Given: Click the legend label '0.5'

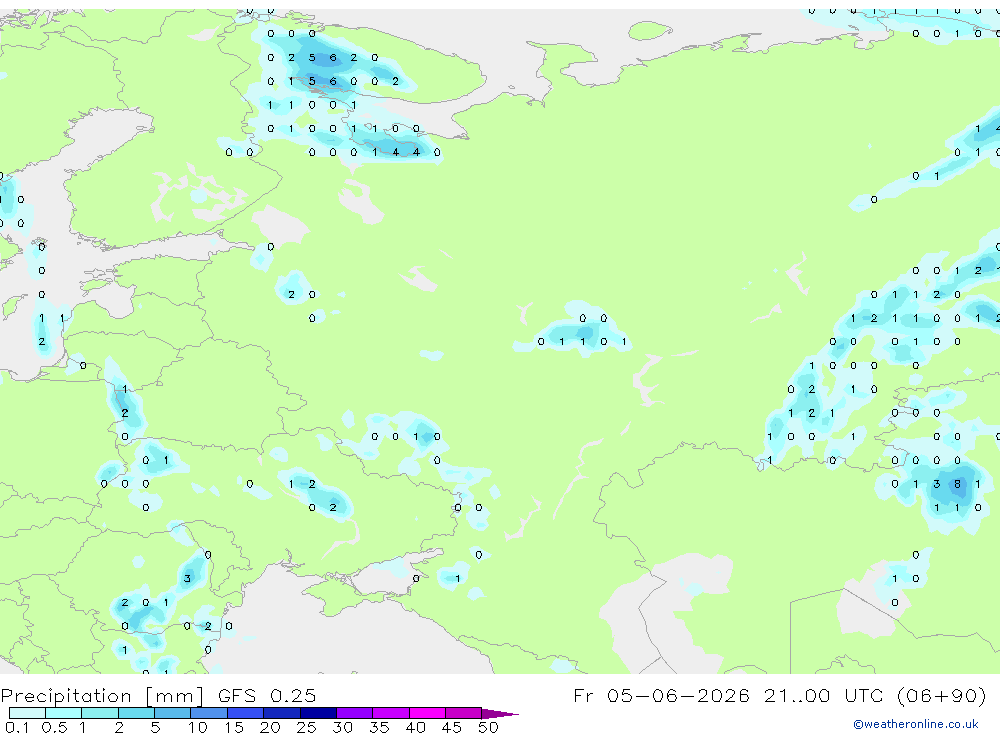Looking at the screenshot, I should [x=54, y=727].
